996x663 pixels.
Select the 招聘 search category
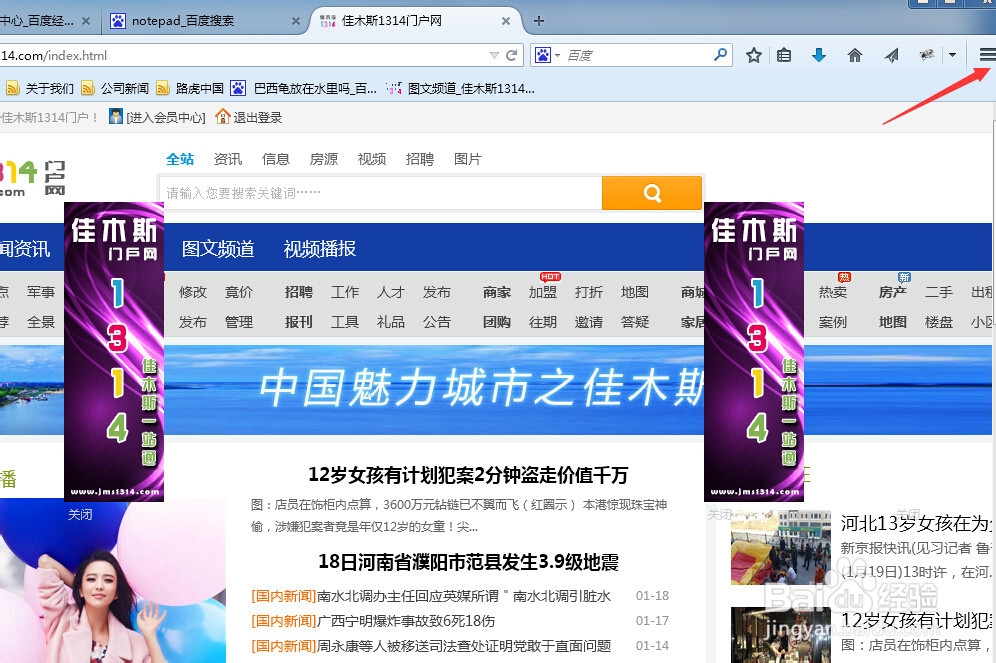(420, 159)
